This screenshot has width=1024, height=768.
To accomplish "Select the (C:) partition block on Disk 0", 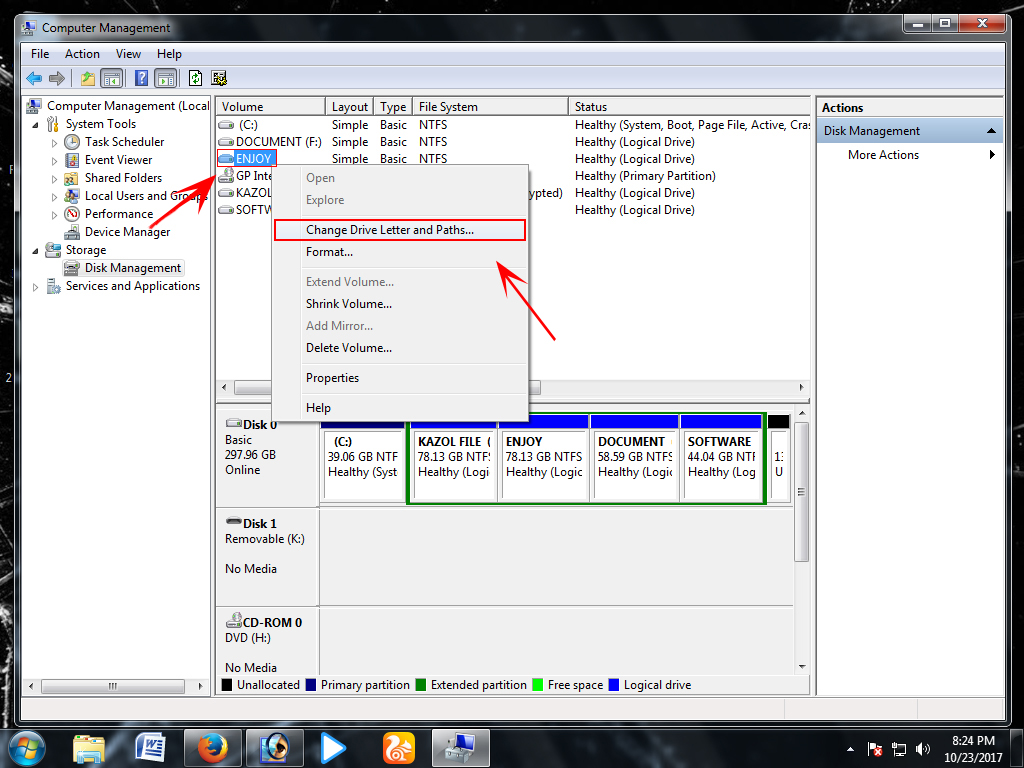I will click(x=363, y=458).
